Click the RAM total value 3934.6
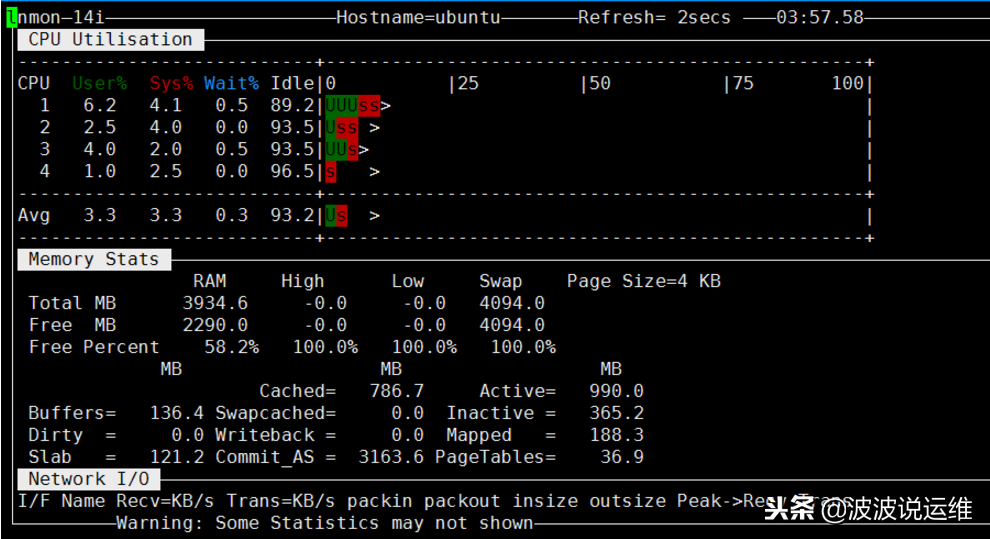990x539 pixels. pyautogui.click(x=215, y=303)
